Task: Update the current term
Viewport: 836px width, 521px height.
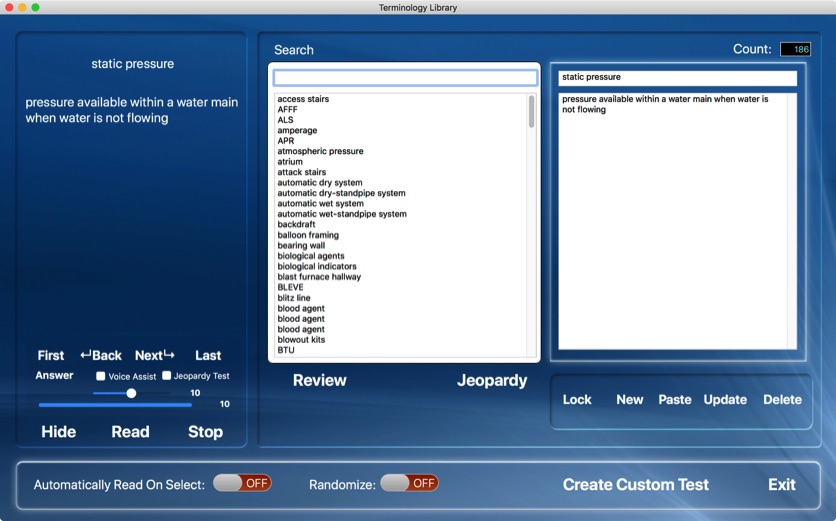Action: 725,400
